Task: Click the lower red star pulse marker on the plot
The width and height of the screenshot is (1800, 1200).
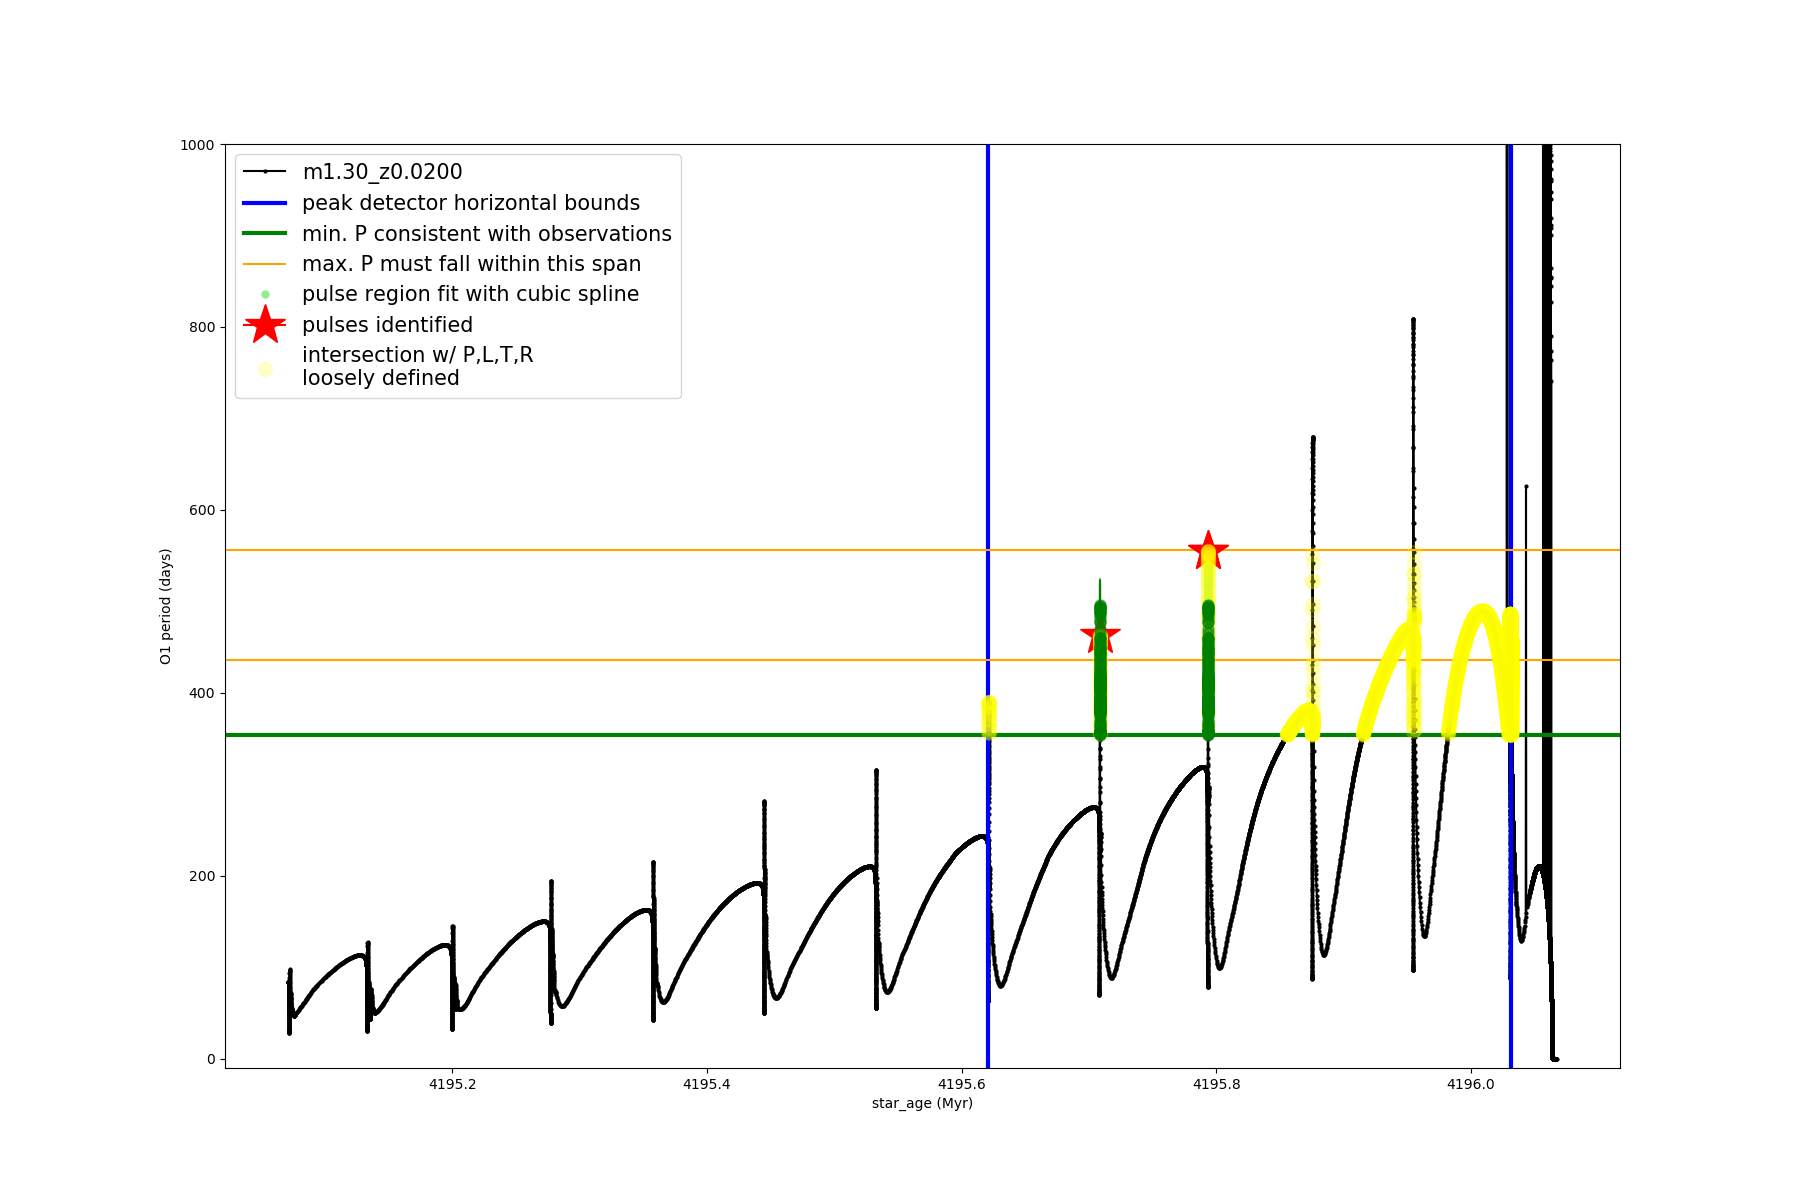Action: (x=1100, y=634)
